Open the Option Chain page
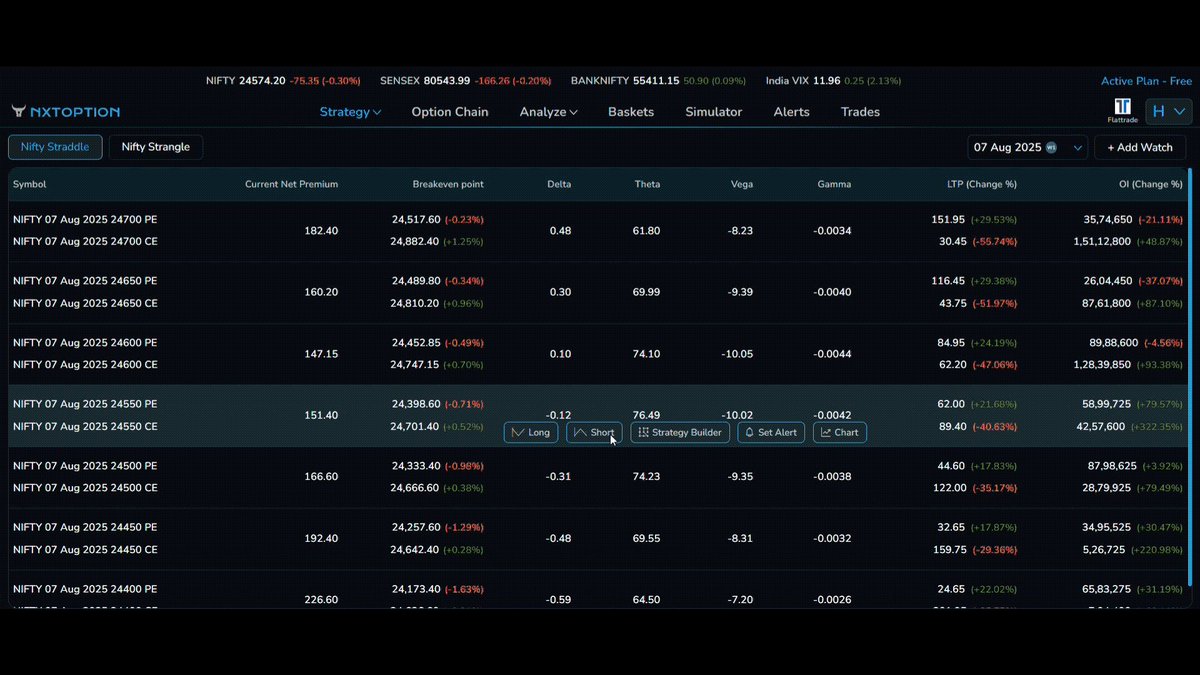The width and height of the screenshot is (1200, 675). tap(450, 112)
